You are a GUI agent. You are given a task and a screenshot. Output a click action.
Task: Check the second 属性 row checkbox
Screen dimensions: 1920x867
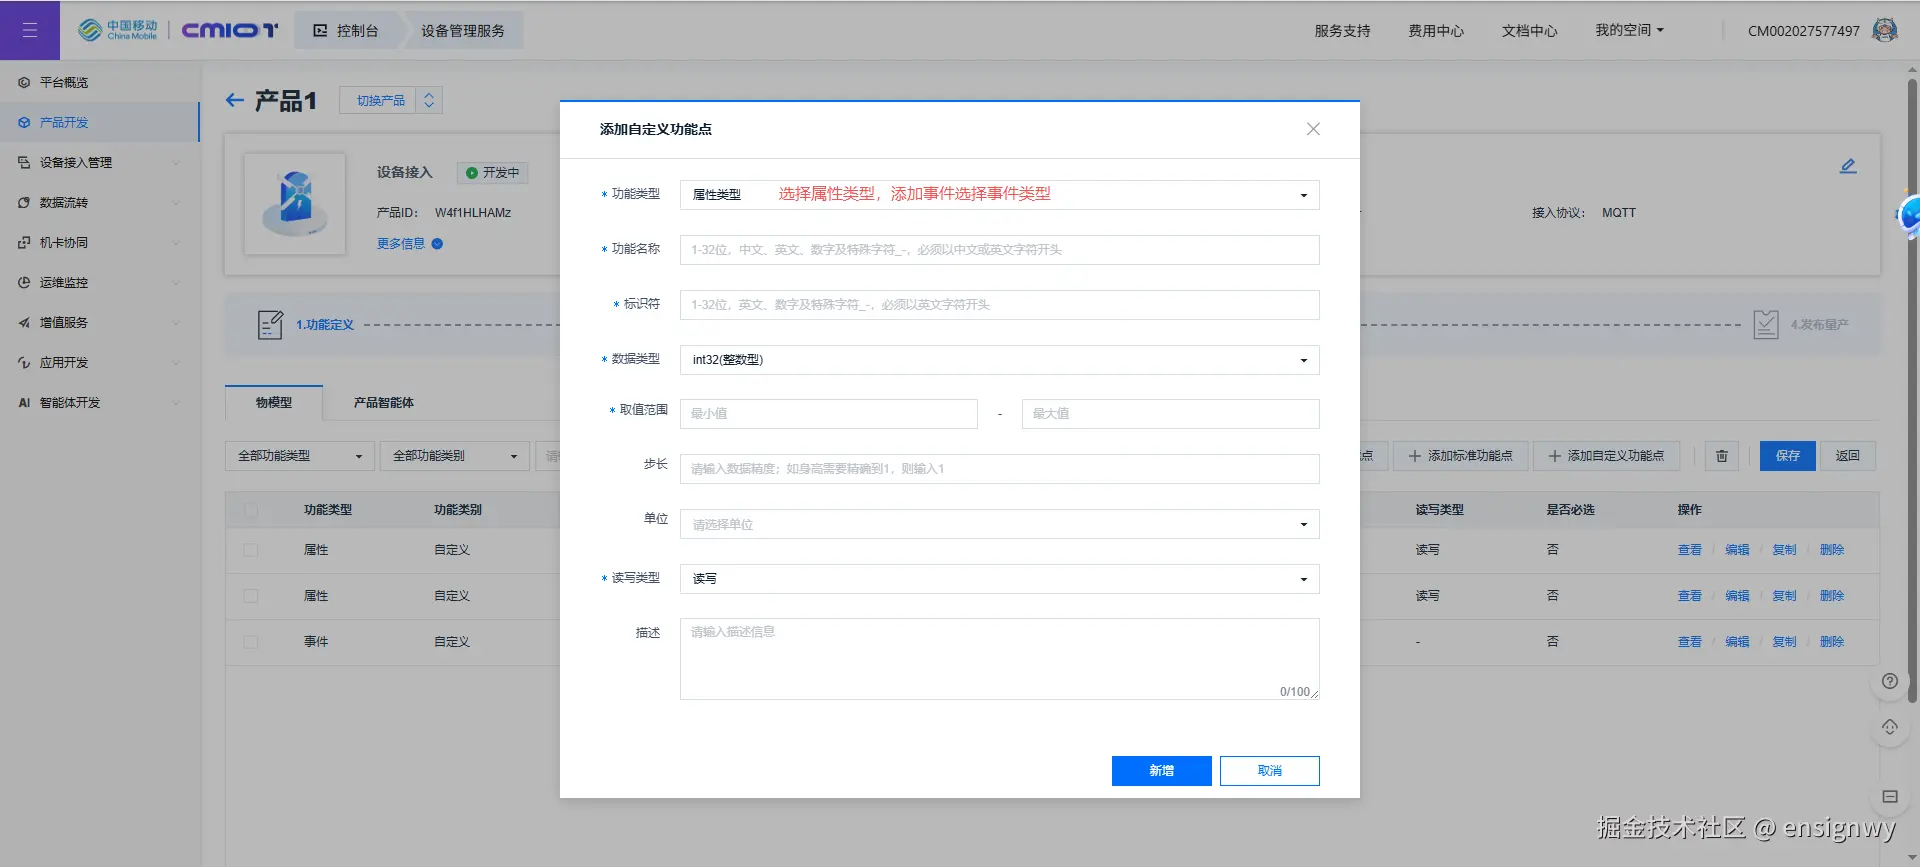click(251, 596)
